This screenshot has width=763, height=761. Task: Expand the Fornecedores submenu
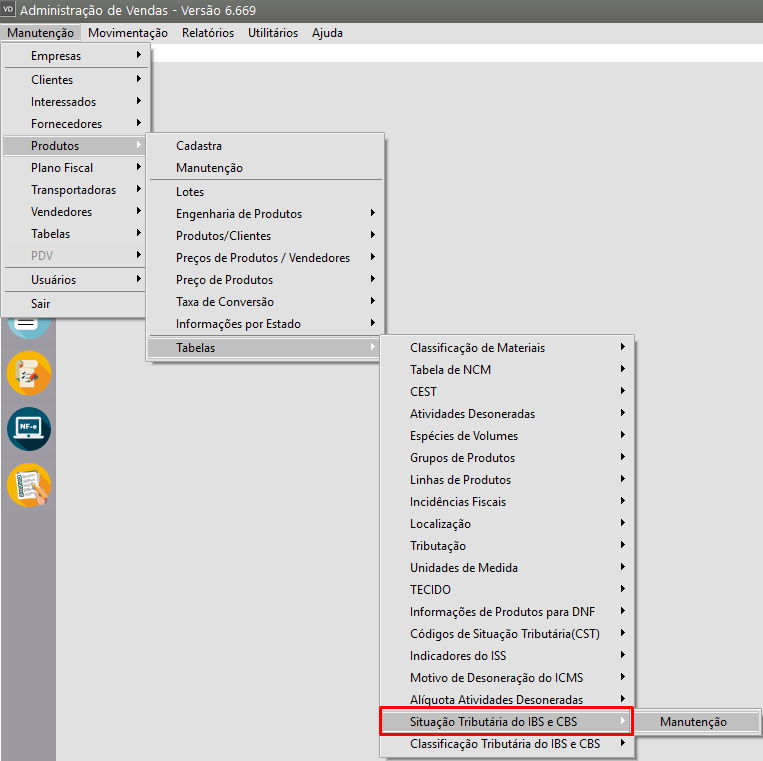click(x=66, y=124)
